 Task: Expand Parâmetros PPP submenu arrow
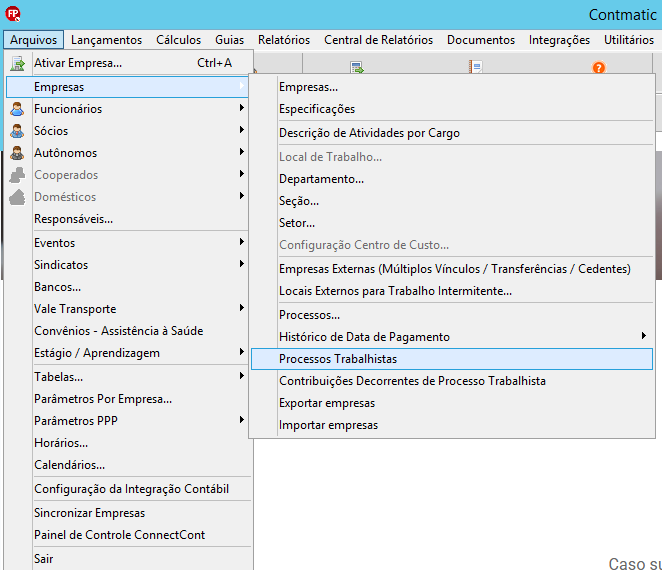click(x=241, y=420)
